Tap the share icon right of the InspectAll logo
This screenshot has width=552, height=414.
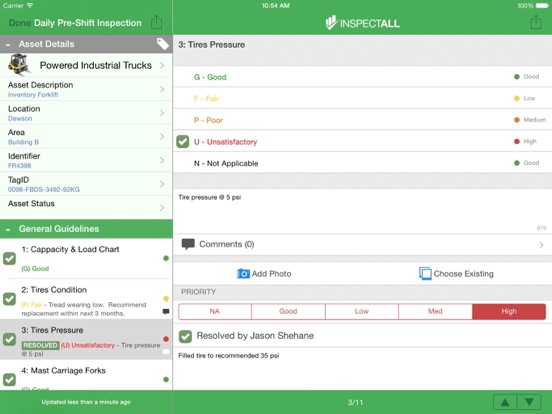tap(536, 22)
